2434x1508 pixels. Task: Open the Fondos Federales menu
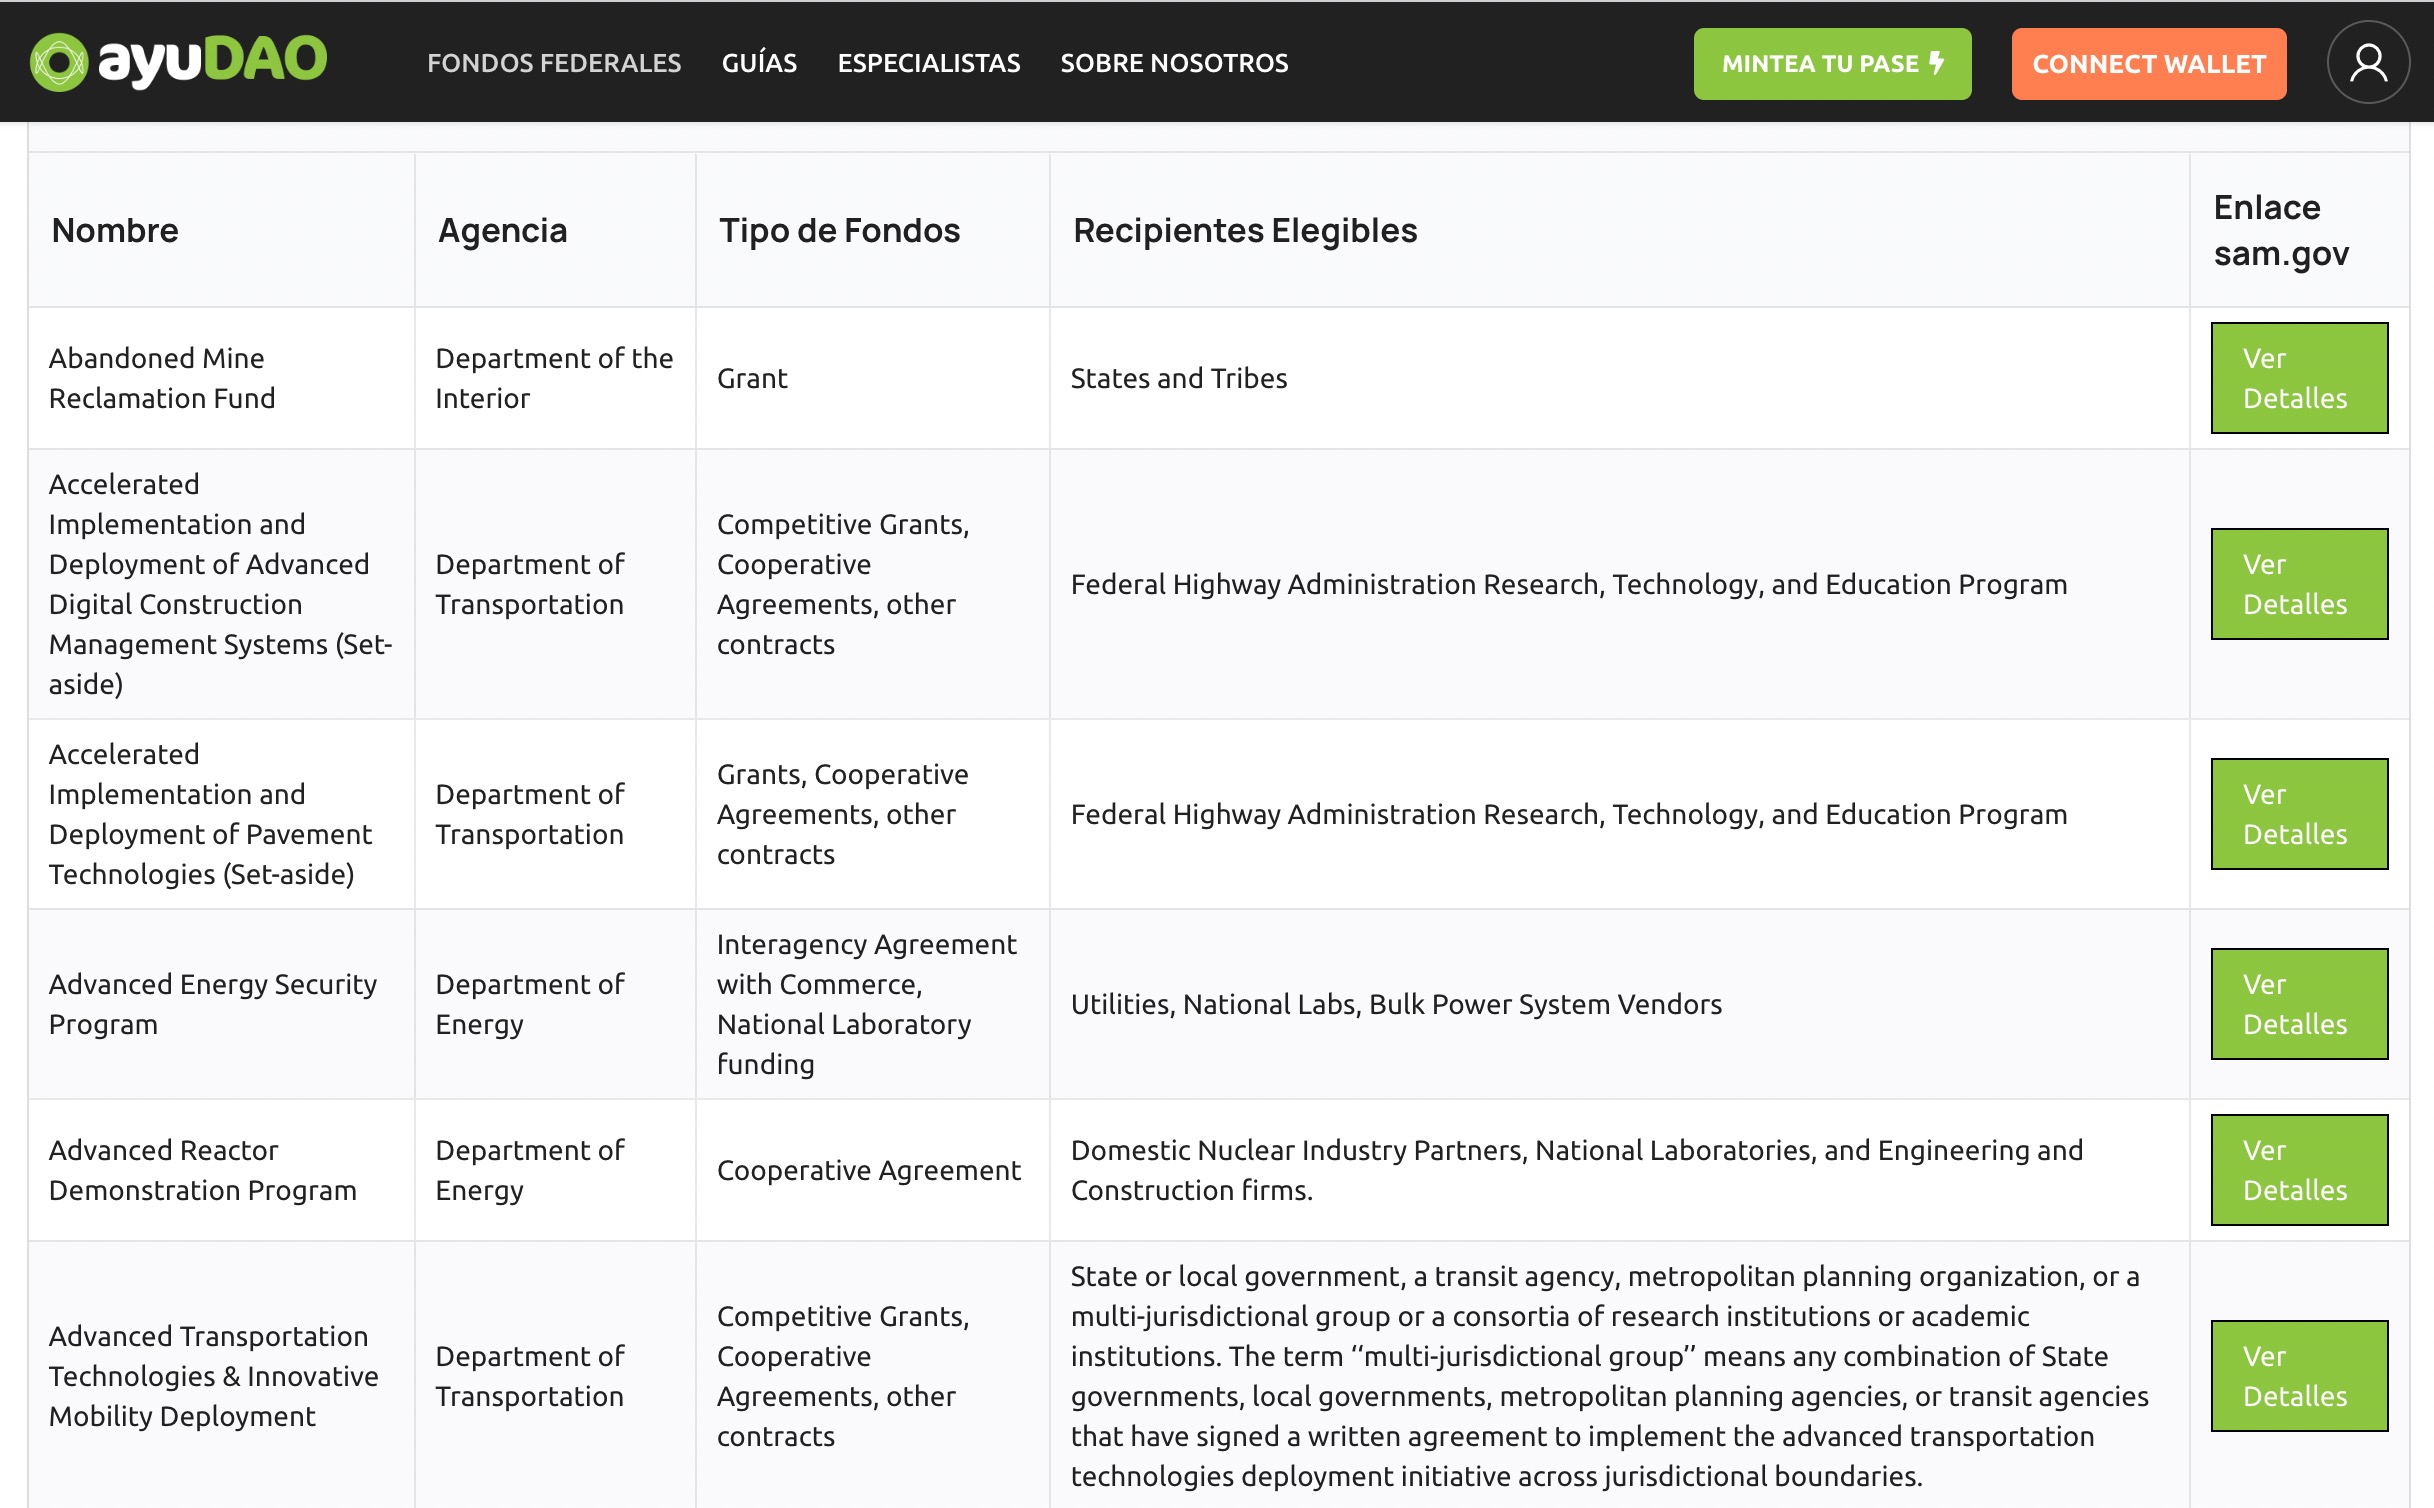point(553,63)
